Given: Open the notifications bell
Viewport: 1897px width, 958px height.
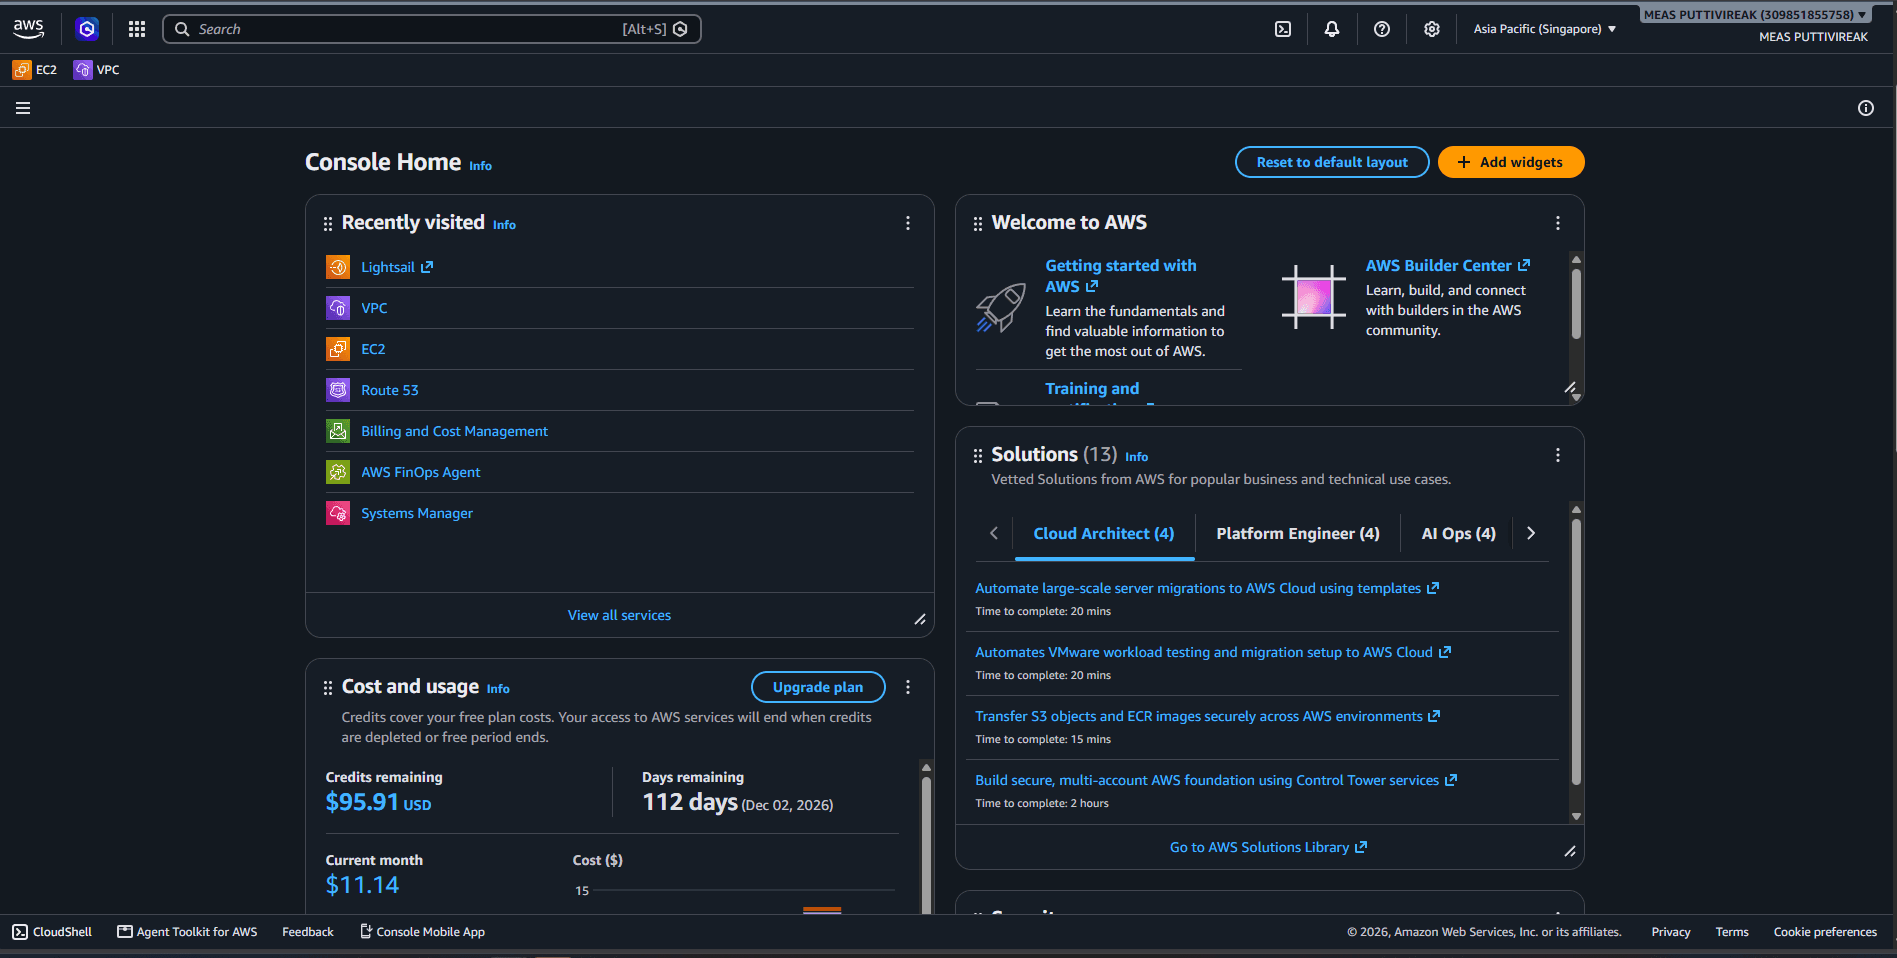Looking at the screenshot, I should (x=1332, y=29).
